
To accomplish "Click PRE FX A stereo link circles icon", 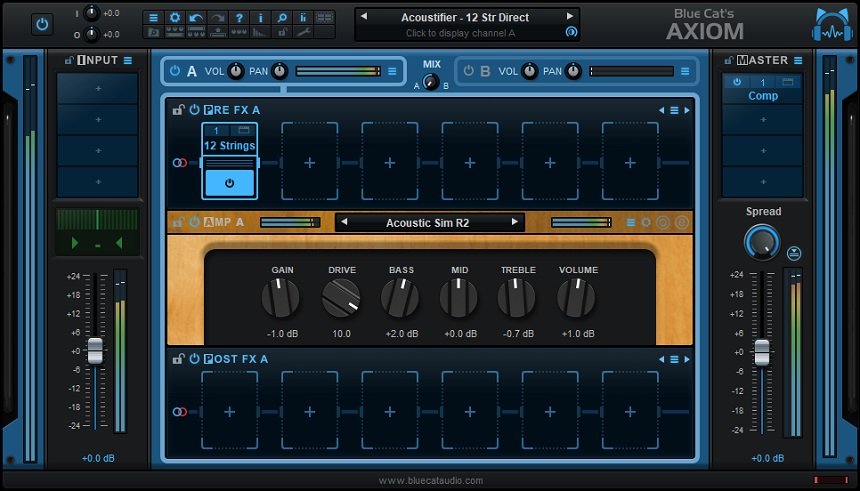I will 179,163.
